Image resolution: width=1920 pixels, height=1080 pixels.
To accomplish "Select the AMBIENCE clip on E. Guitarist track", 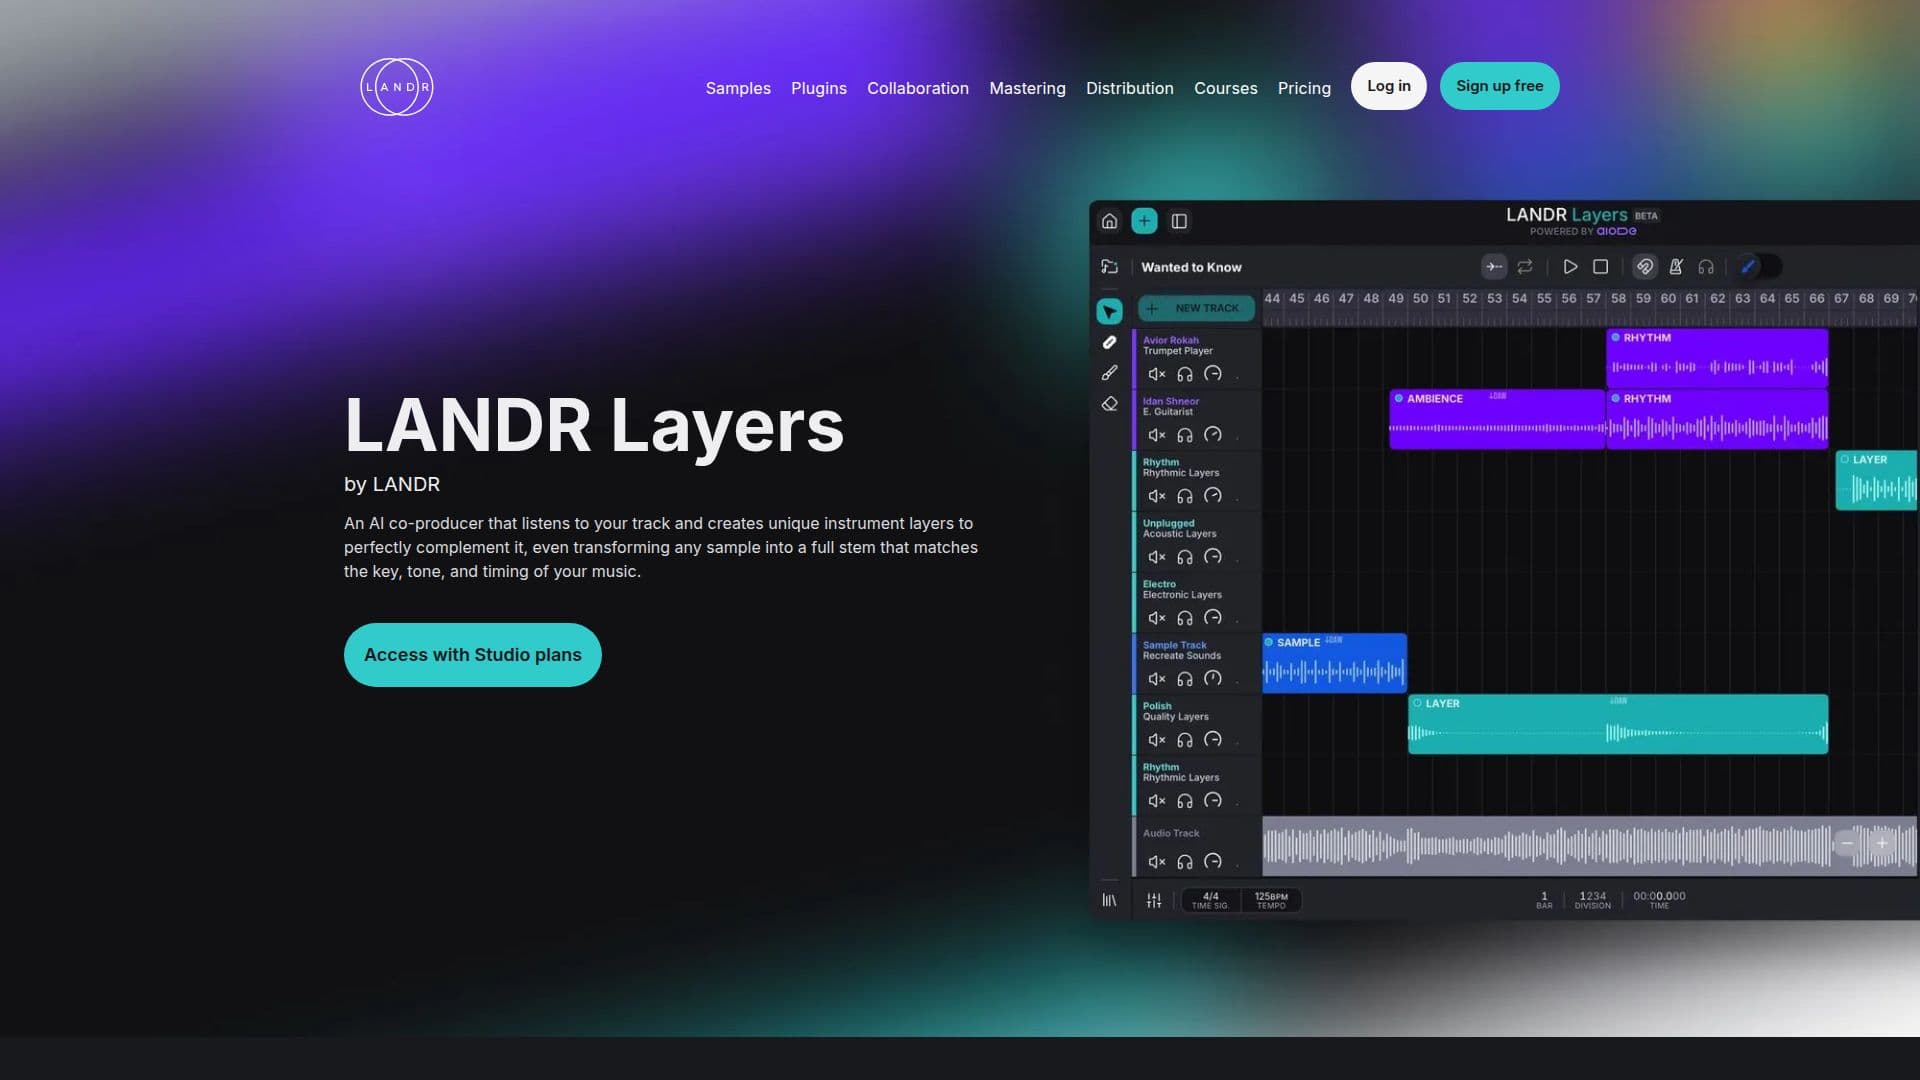I will tap(1497, 419).
